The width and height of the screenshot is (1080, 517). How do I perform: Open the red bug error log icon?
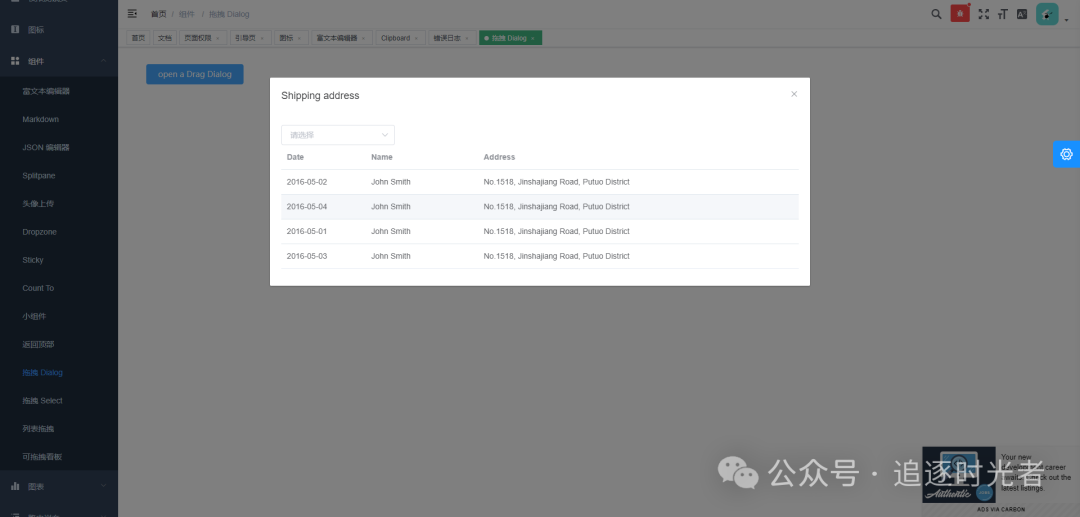960,14
